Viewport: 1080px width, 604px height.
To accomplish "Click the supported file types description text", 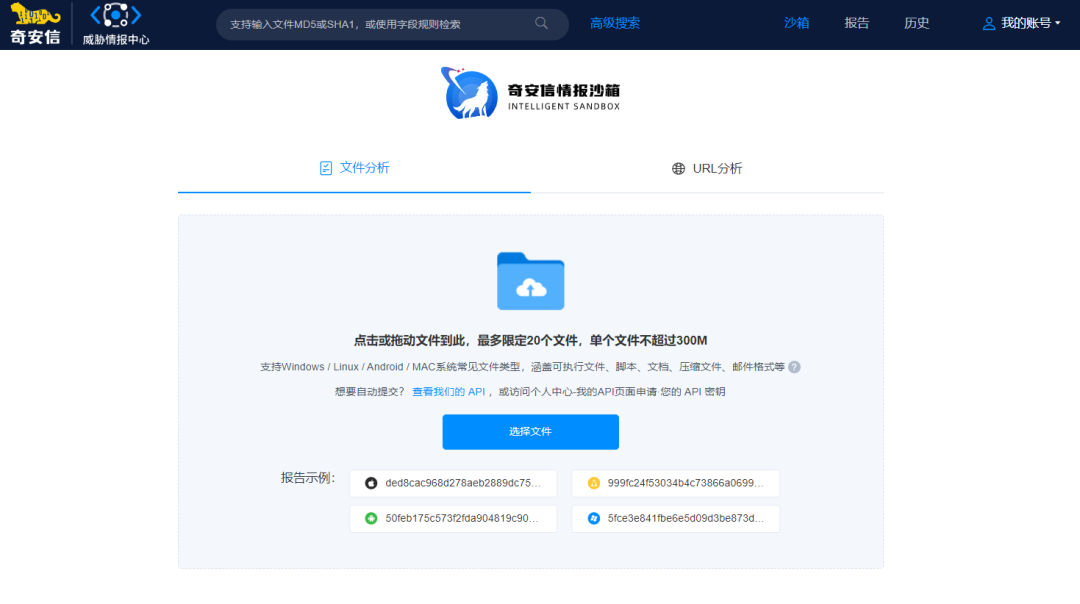I will tap(522, 367).
